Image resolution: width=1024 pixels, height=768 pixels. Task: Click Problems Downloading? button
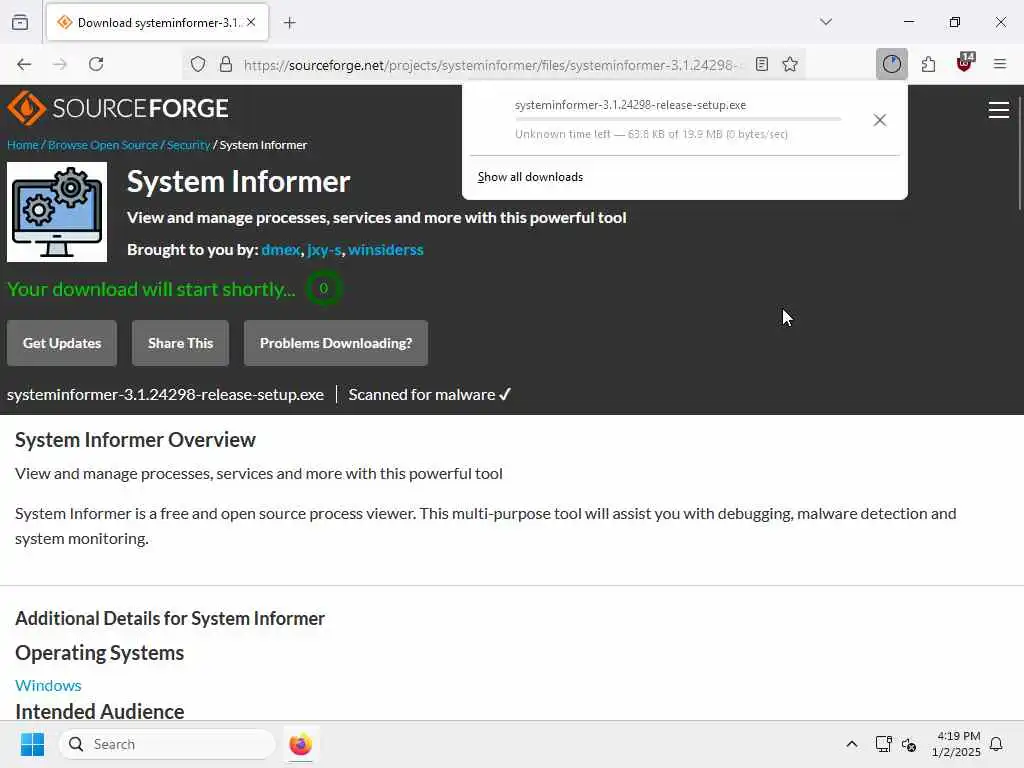336,343
